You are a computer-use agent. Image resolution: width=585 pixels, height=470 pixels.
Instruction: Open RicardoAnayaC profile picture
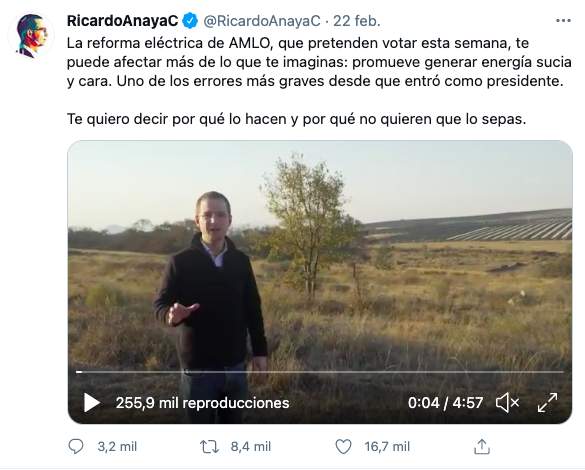(31, 36)
